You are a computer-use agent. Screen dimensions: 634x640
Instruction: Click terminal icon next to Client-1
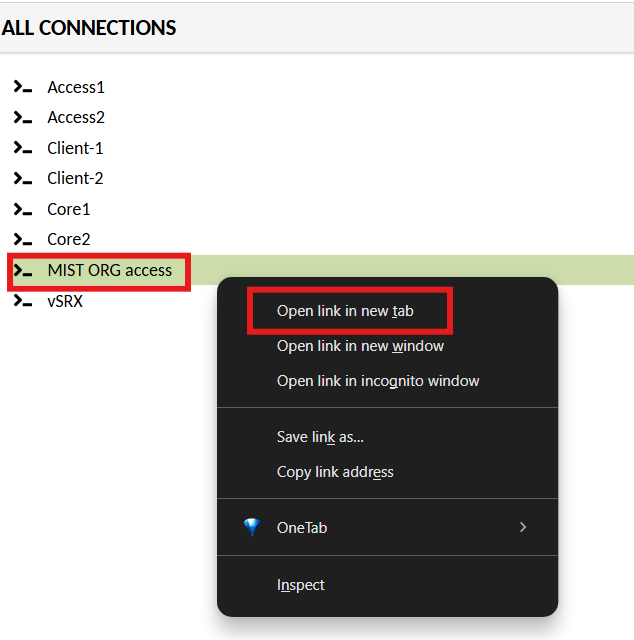tap(23, 148)
